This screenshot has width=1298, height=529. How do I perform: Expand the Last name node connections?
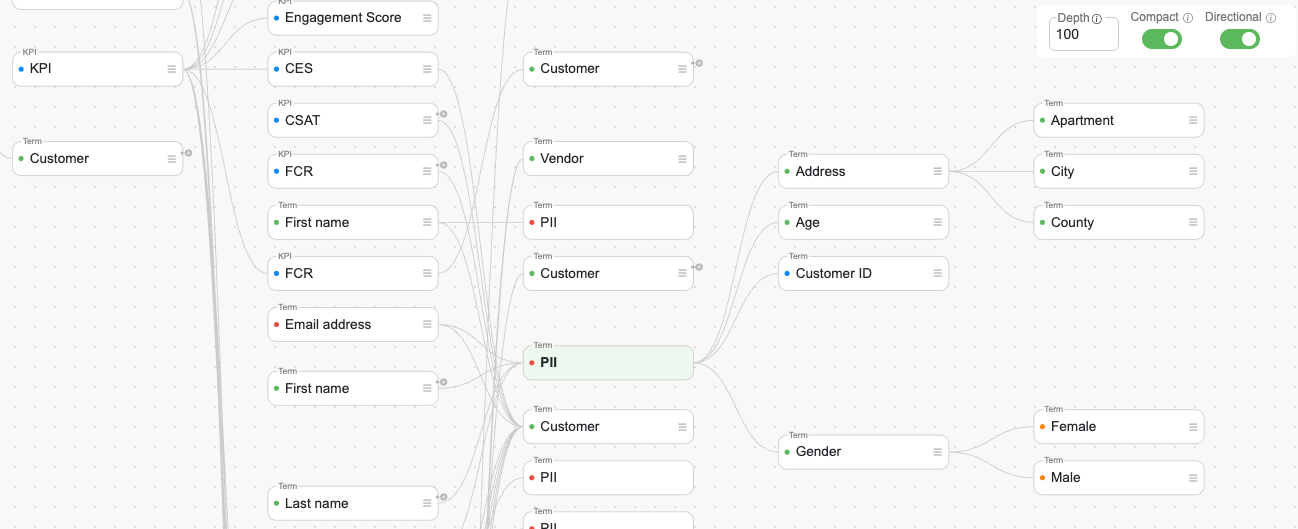point(443,497)
